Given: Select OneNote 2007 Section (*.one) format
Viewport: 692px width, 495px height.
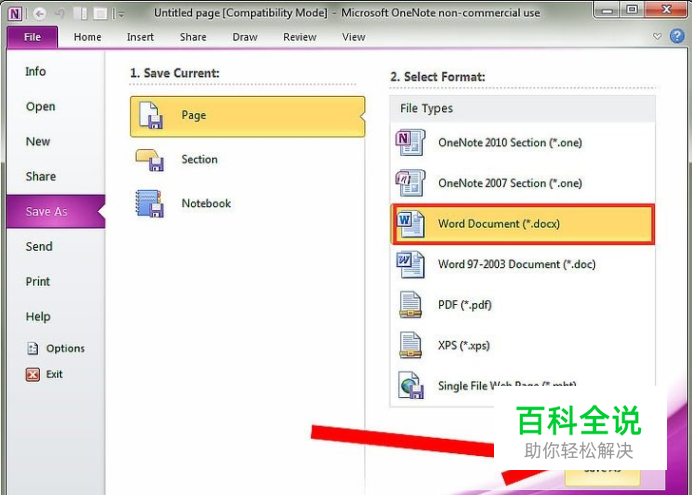Looking at the screenshot, I should 523,183.
